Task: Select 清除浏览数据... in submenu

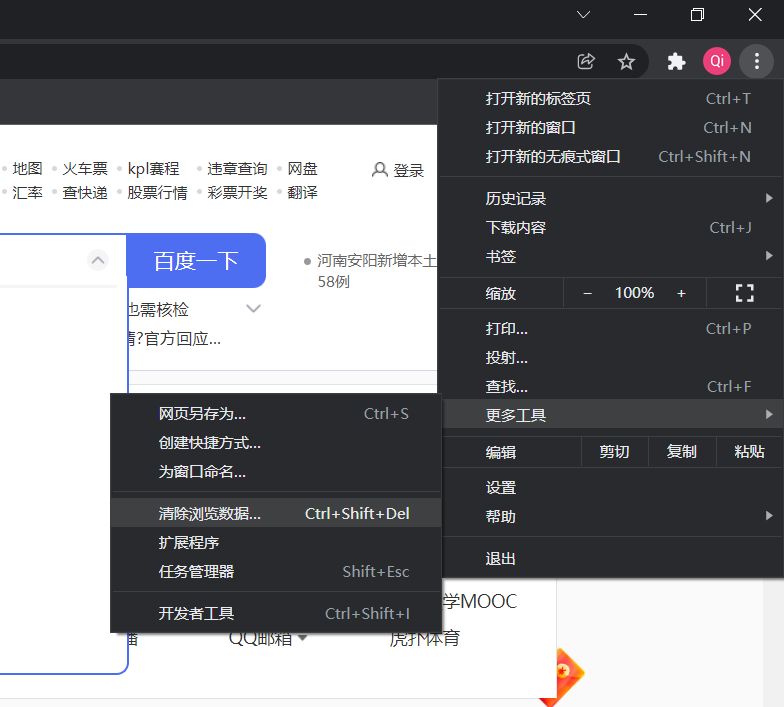Action: pyautogui.click(x=276, y=513)
